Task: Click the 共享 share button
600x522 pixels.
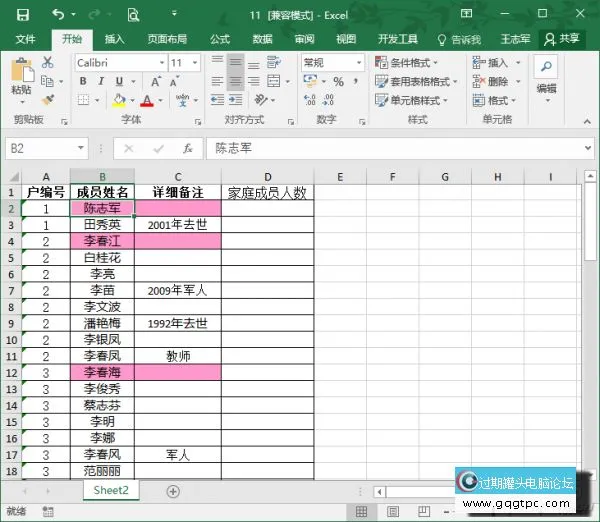Action: pos(561,39)
